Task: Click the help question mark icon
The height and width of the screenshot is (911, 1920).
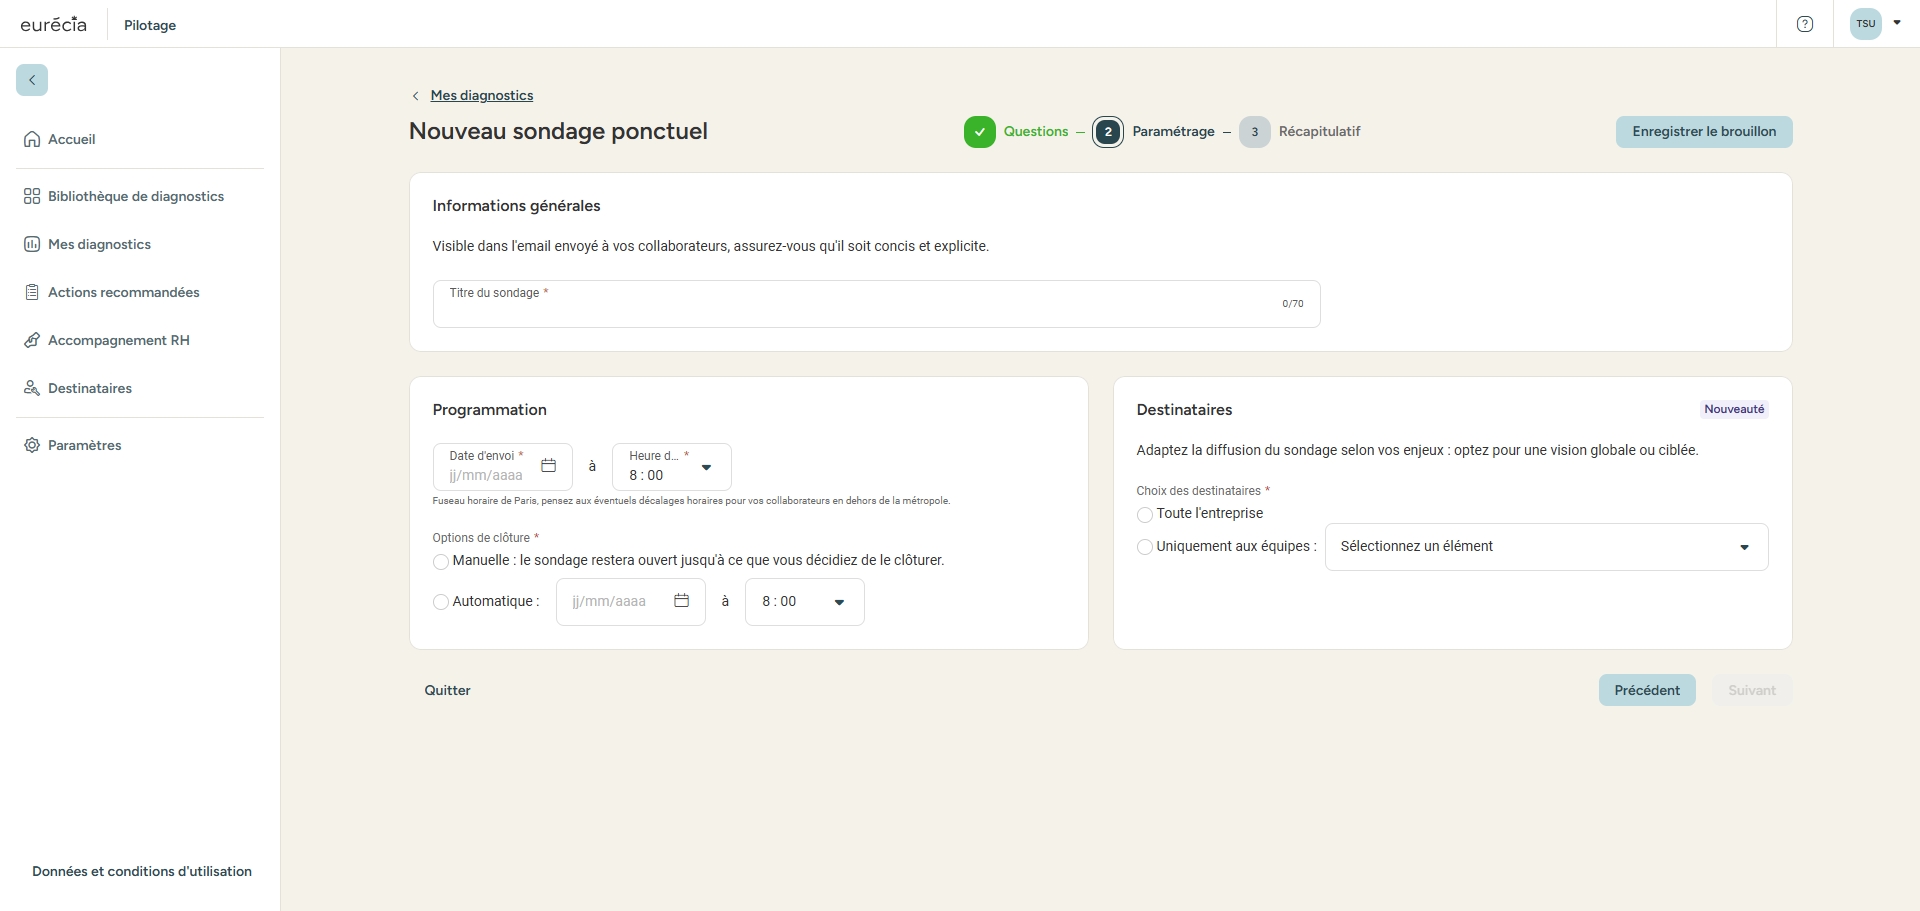Action: [x=1805, y=24]
